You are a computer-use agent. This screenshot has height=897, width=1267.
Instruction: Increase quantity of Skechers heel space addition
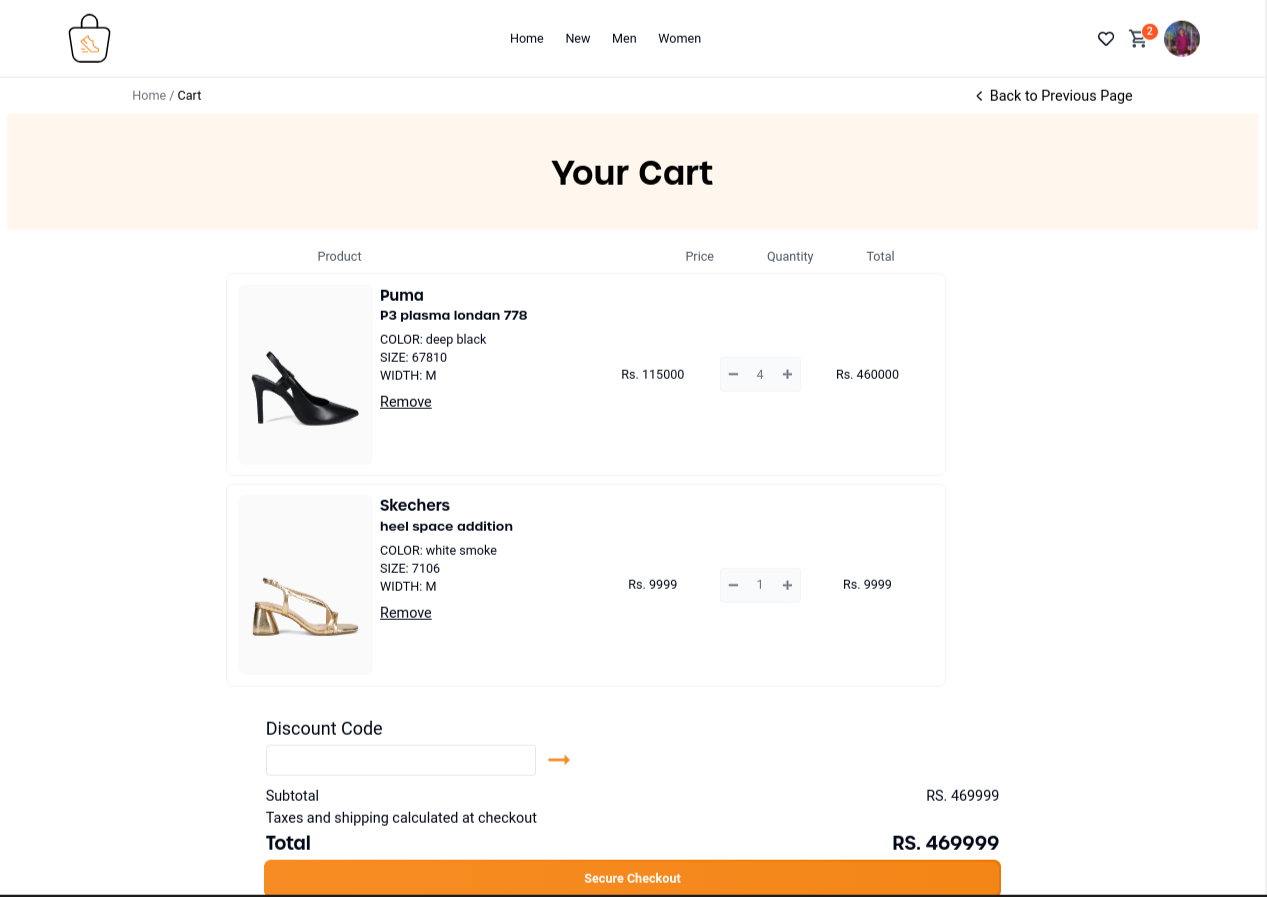coord(787,585)
